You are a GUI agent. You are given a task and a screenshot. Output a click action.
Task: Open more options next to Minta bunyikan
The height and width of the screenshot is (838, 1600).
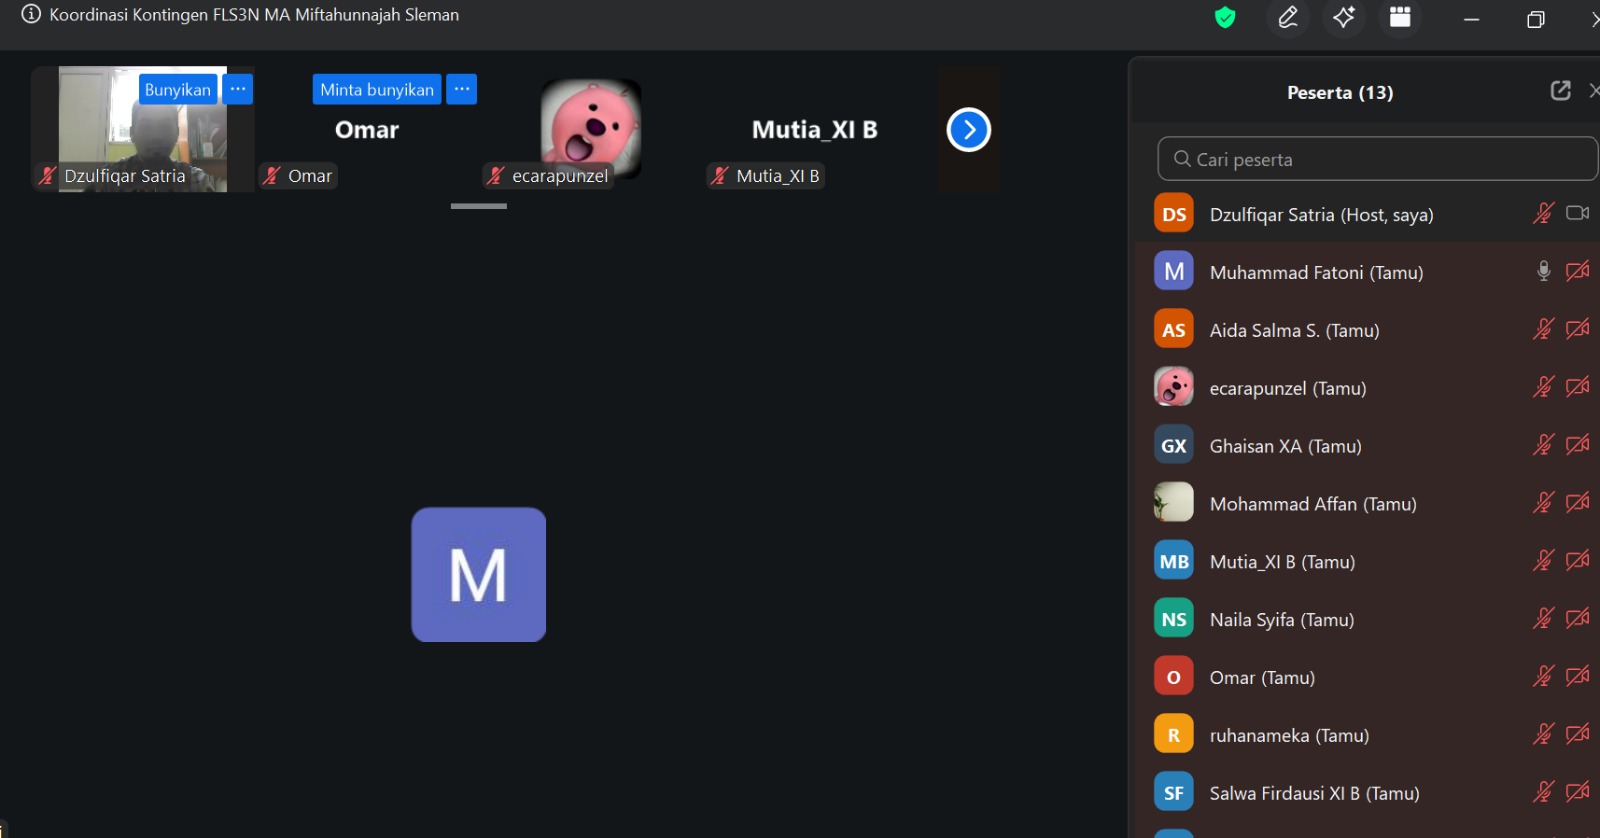[461, 89]
